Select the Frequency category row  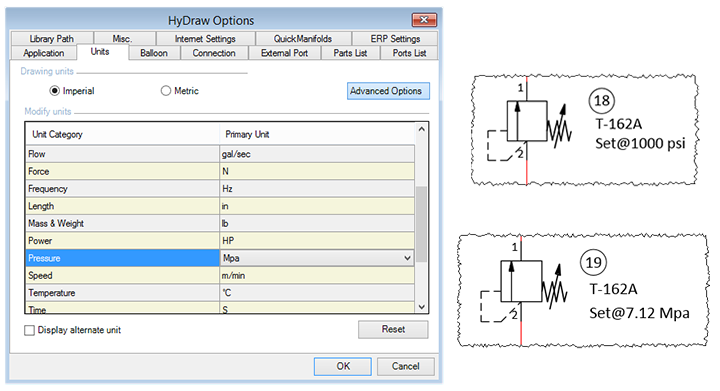tap(123, 189)
